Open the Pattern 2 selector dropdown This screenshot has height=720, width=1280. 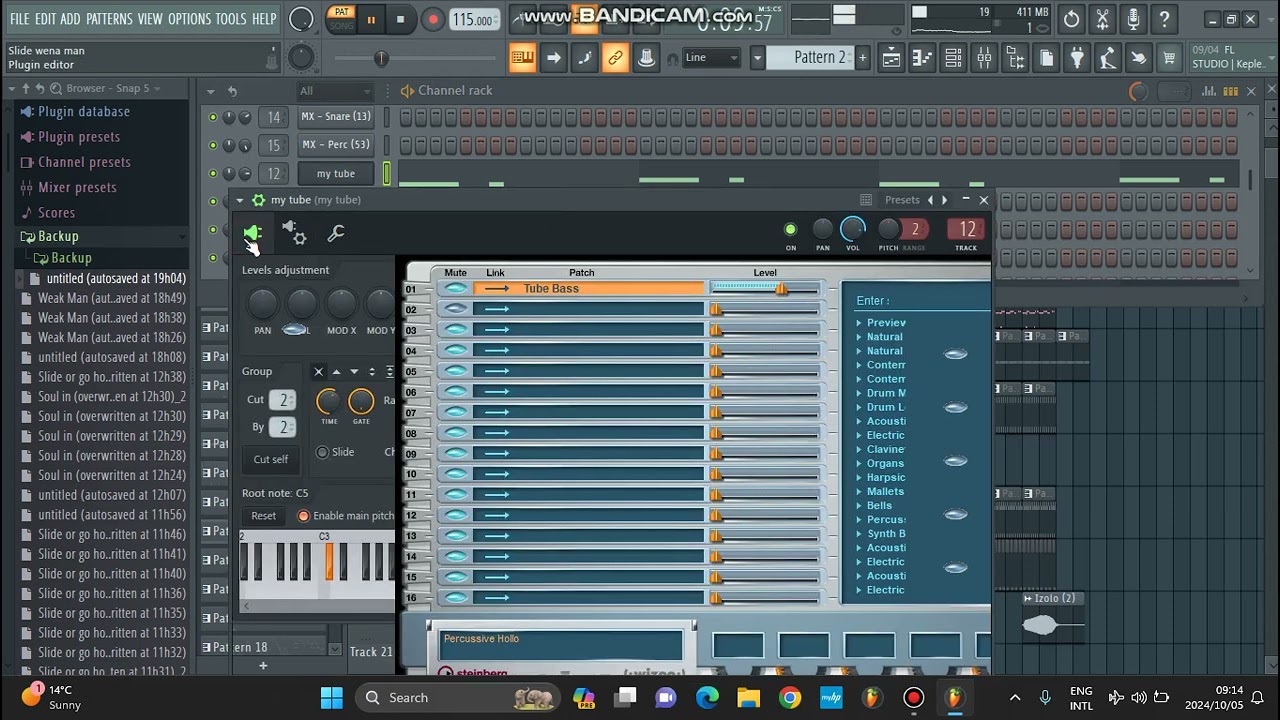click(x=757, y=58)
